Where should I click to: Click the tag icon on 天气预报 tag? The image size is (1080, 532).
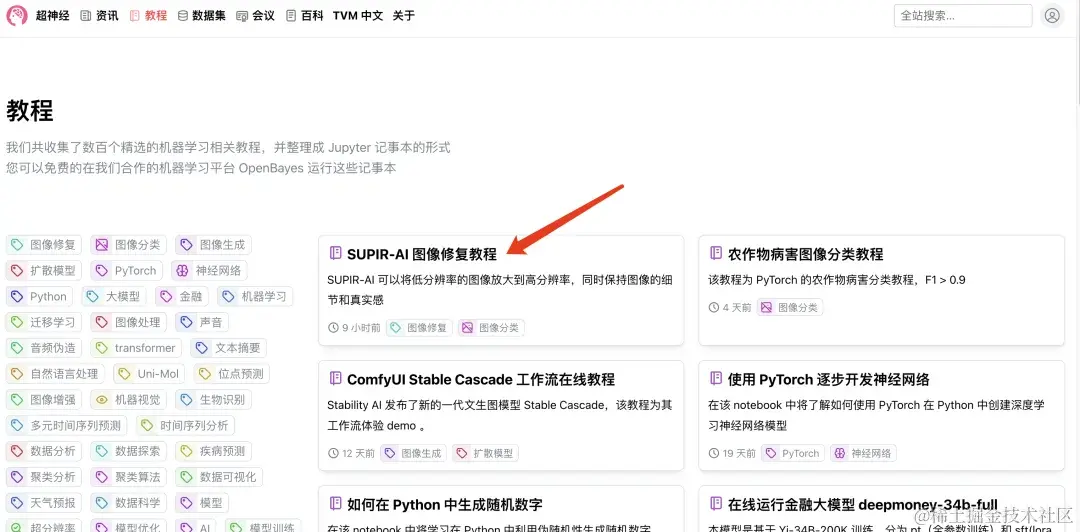tap(17, 502)
